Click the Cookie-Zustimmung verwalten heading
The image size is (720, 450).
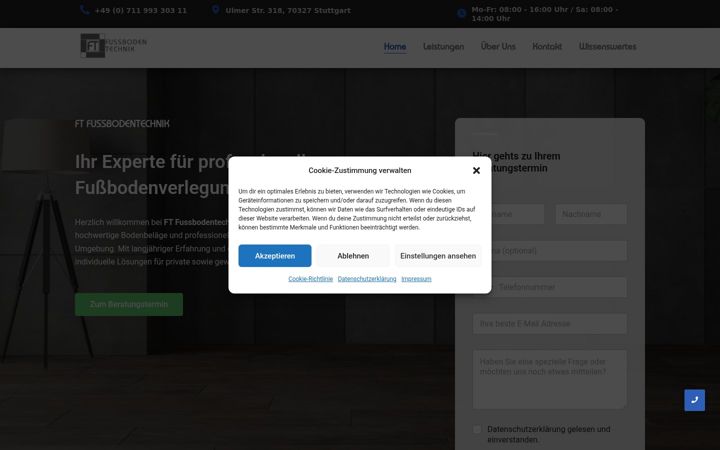coord(360,170)
